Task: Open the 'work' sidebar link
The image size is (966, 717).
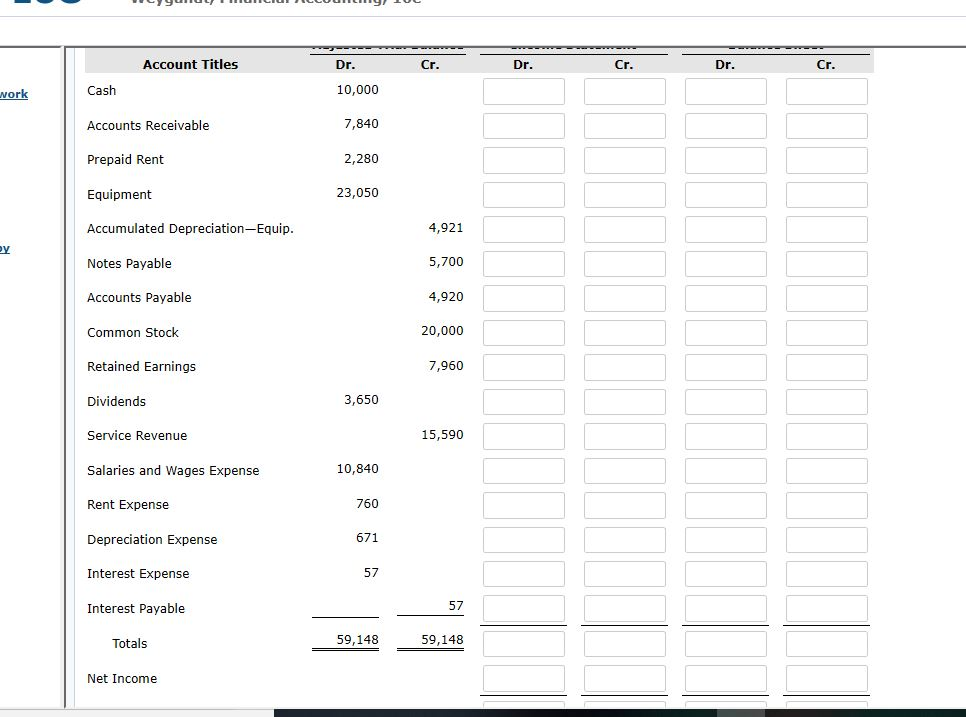Action: (12, 94)
